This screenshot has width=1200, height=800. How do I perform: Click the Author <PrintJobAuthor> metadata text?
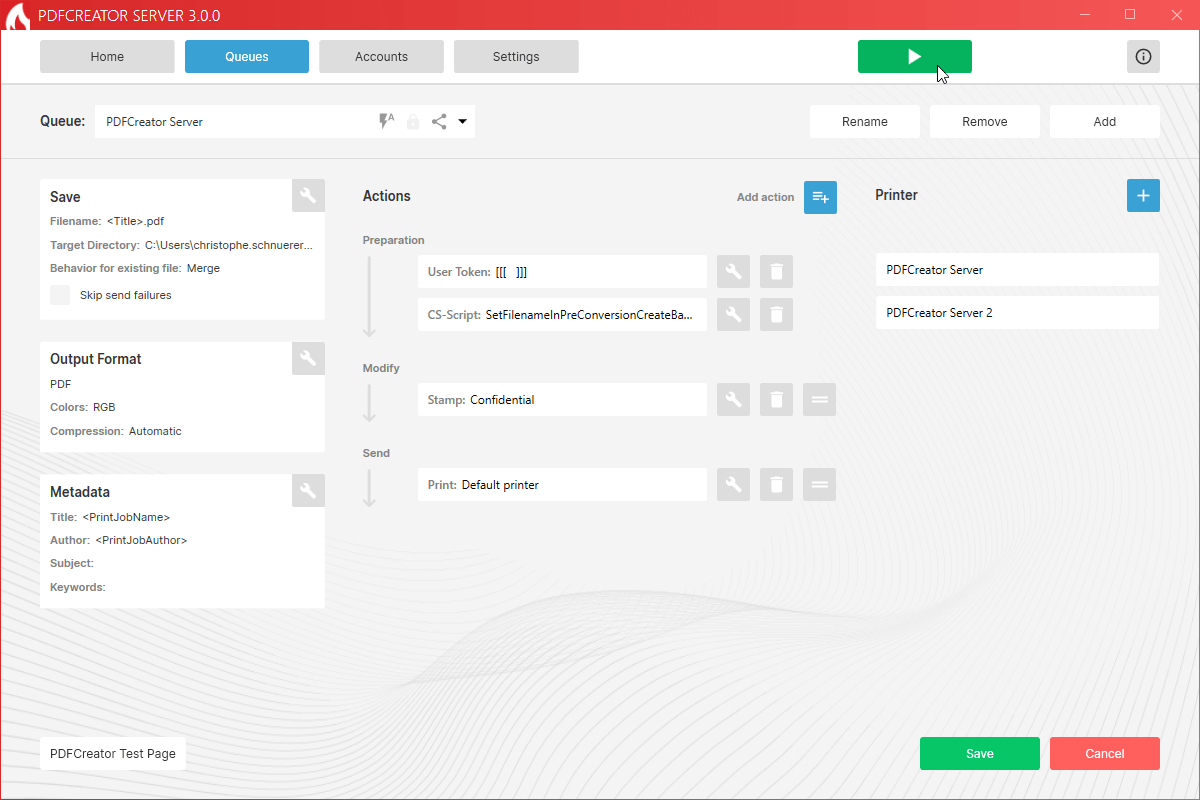[x=119, y=540]
